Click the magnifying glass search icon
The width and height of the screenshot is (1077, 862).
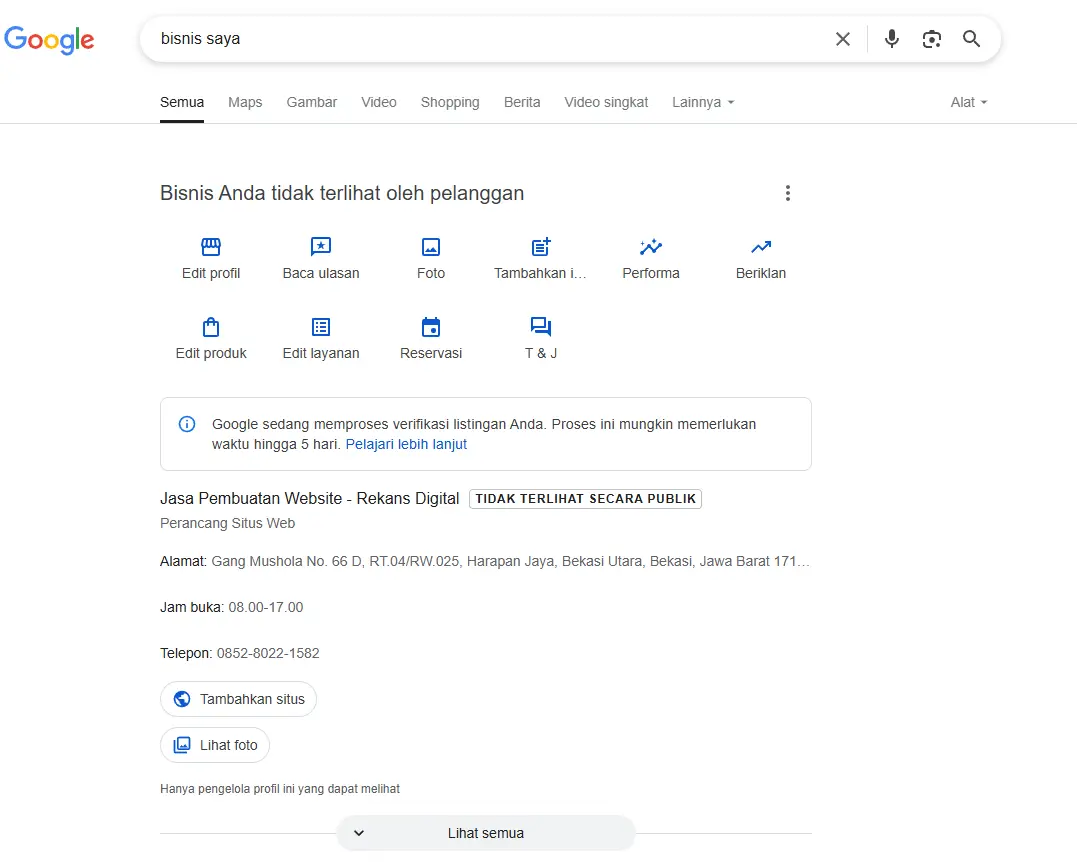(971, 39)
